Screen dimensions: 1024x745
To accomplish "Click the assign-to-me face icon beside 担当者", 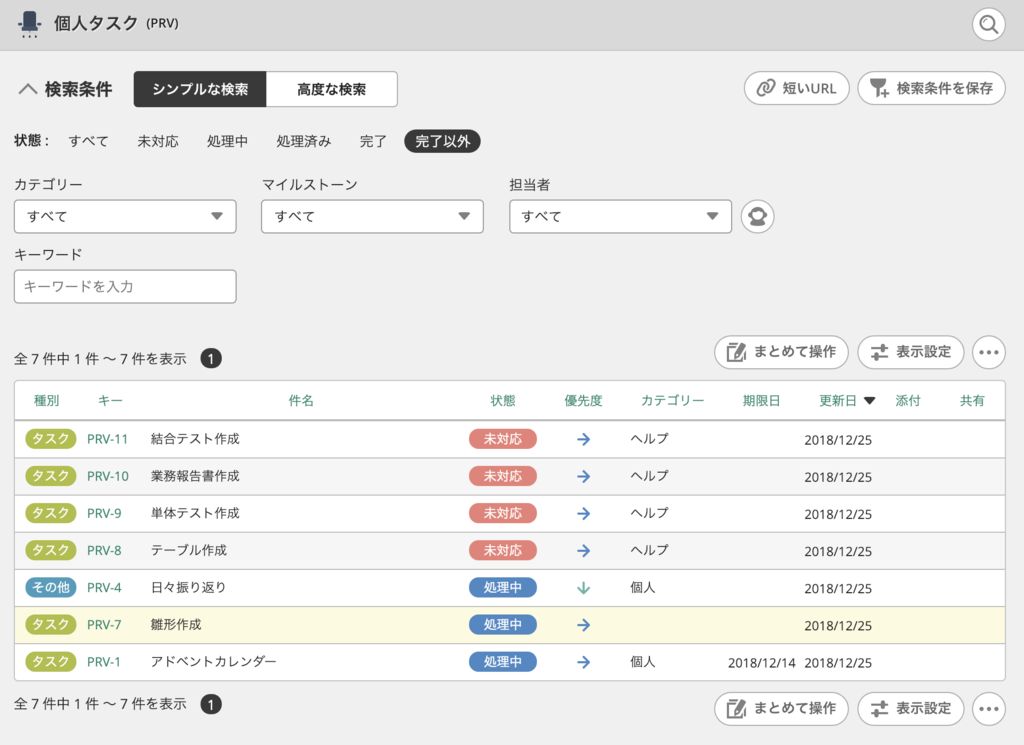I will [x=758, y=216].
